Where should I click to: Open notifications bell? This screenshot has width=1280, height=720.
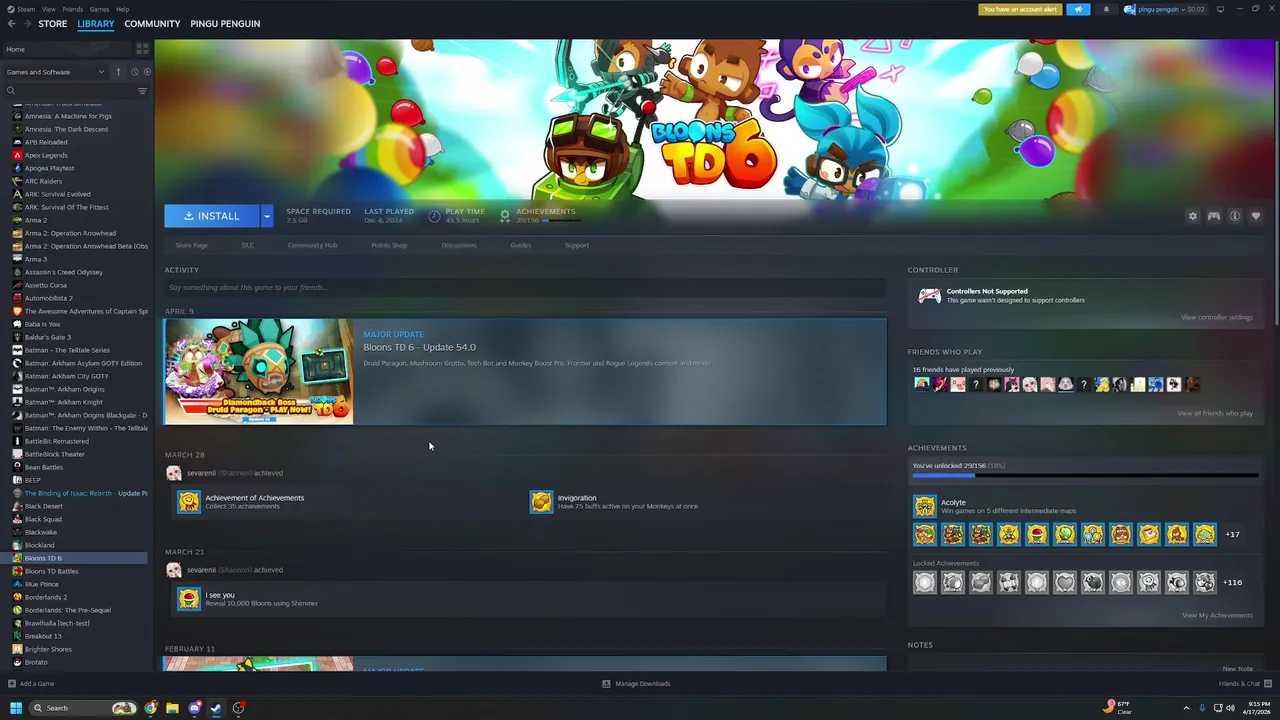tap(1106, 9)
